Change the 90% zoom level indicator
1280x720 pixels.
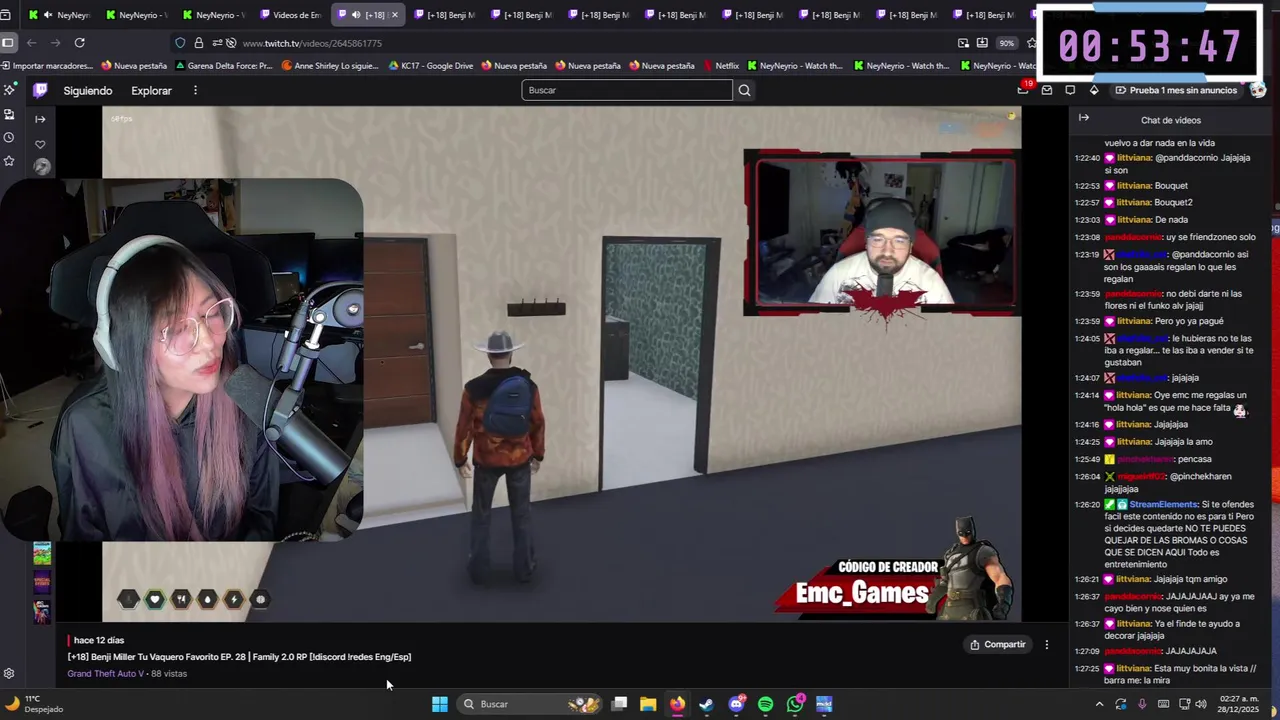[1007, 43]
